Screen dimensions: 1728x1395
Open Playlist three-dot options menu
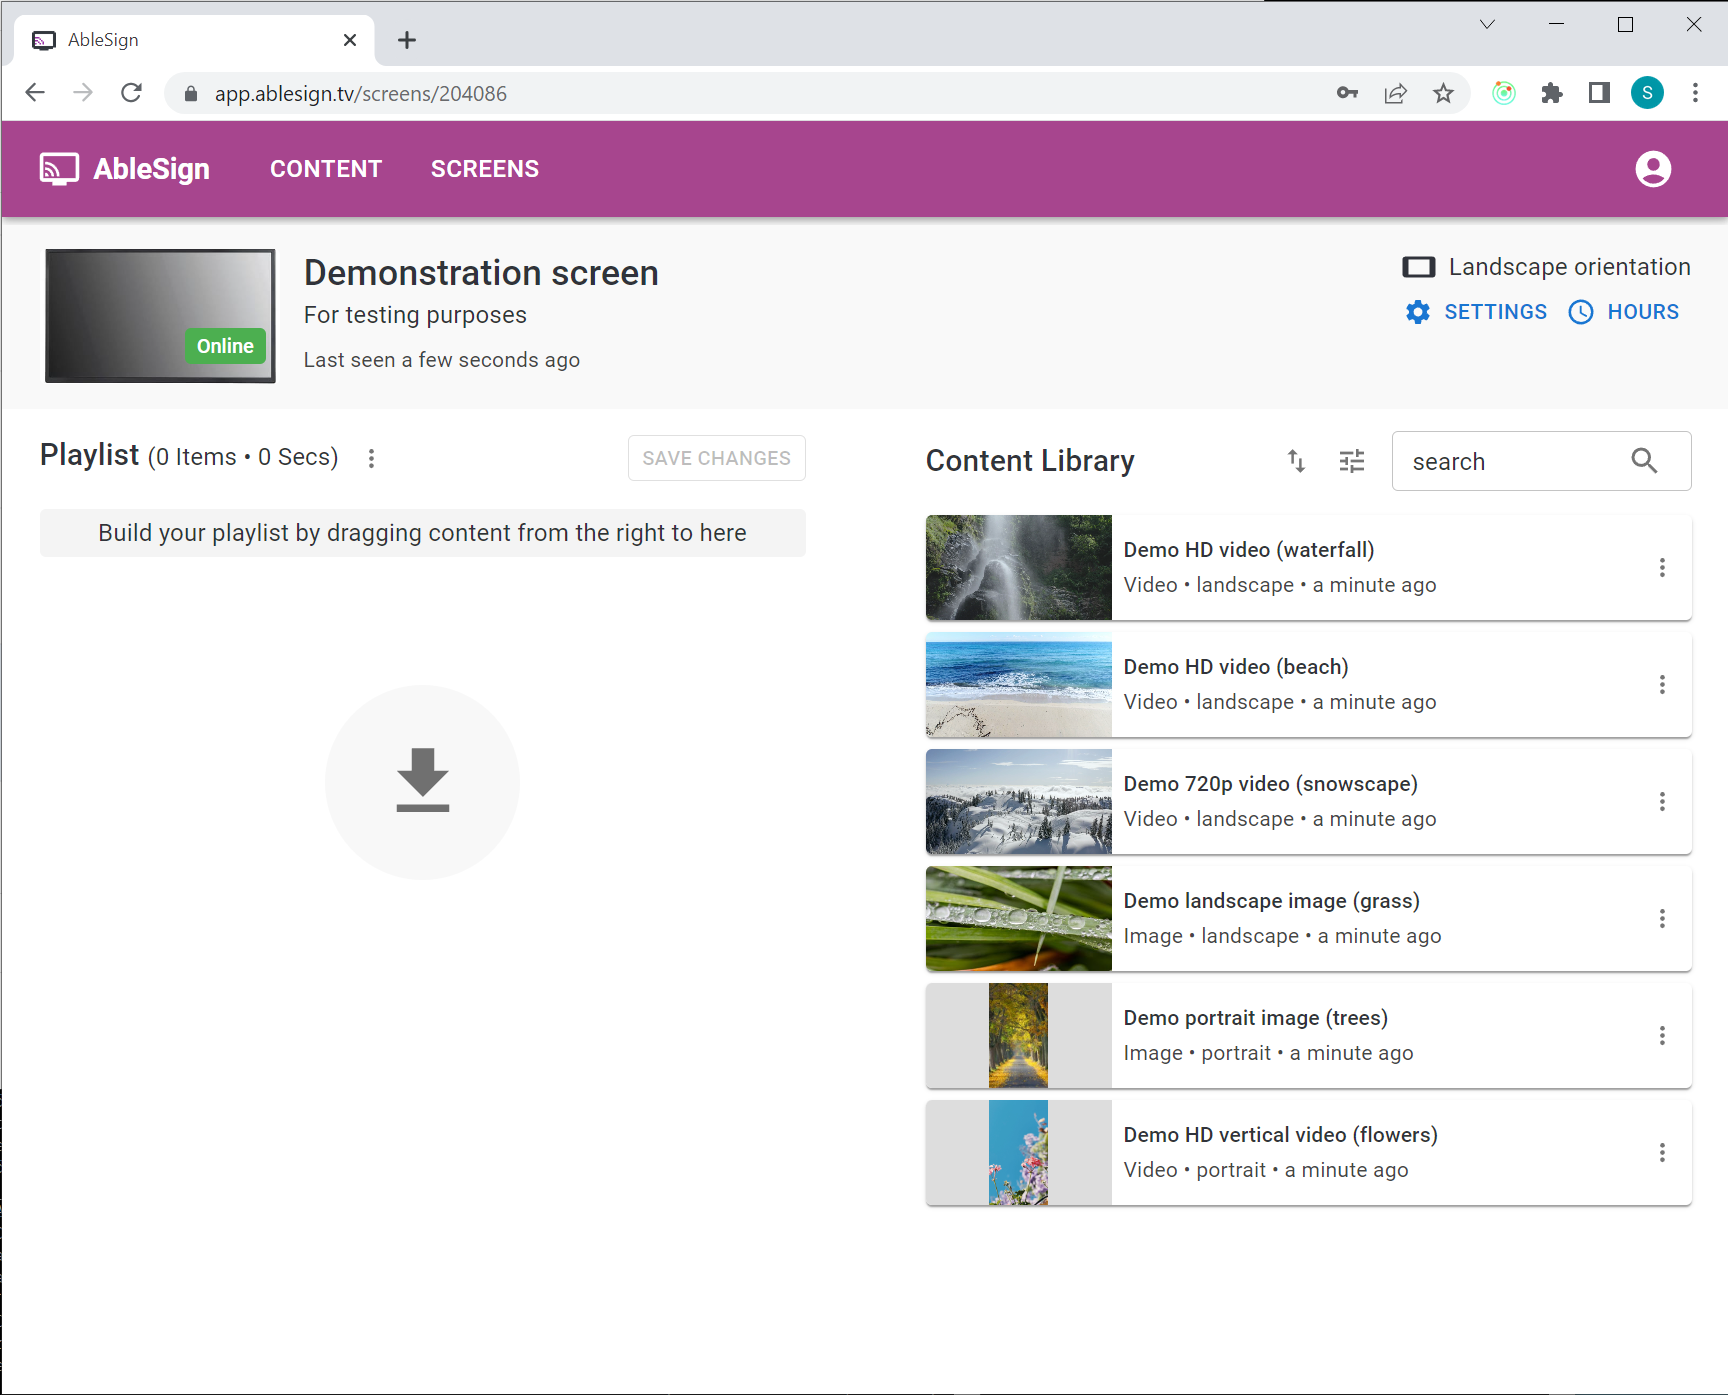(371, 458)
